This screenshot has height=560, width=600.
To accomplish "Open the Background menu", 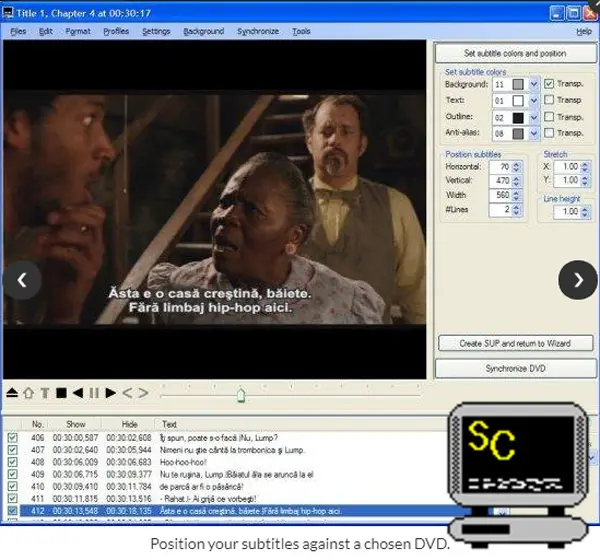I will coord(204,31).
